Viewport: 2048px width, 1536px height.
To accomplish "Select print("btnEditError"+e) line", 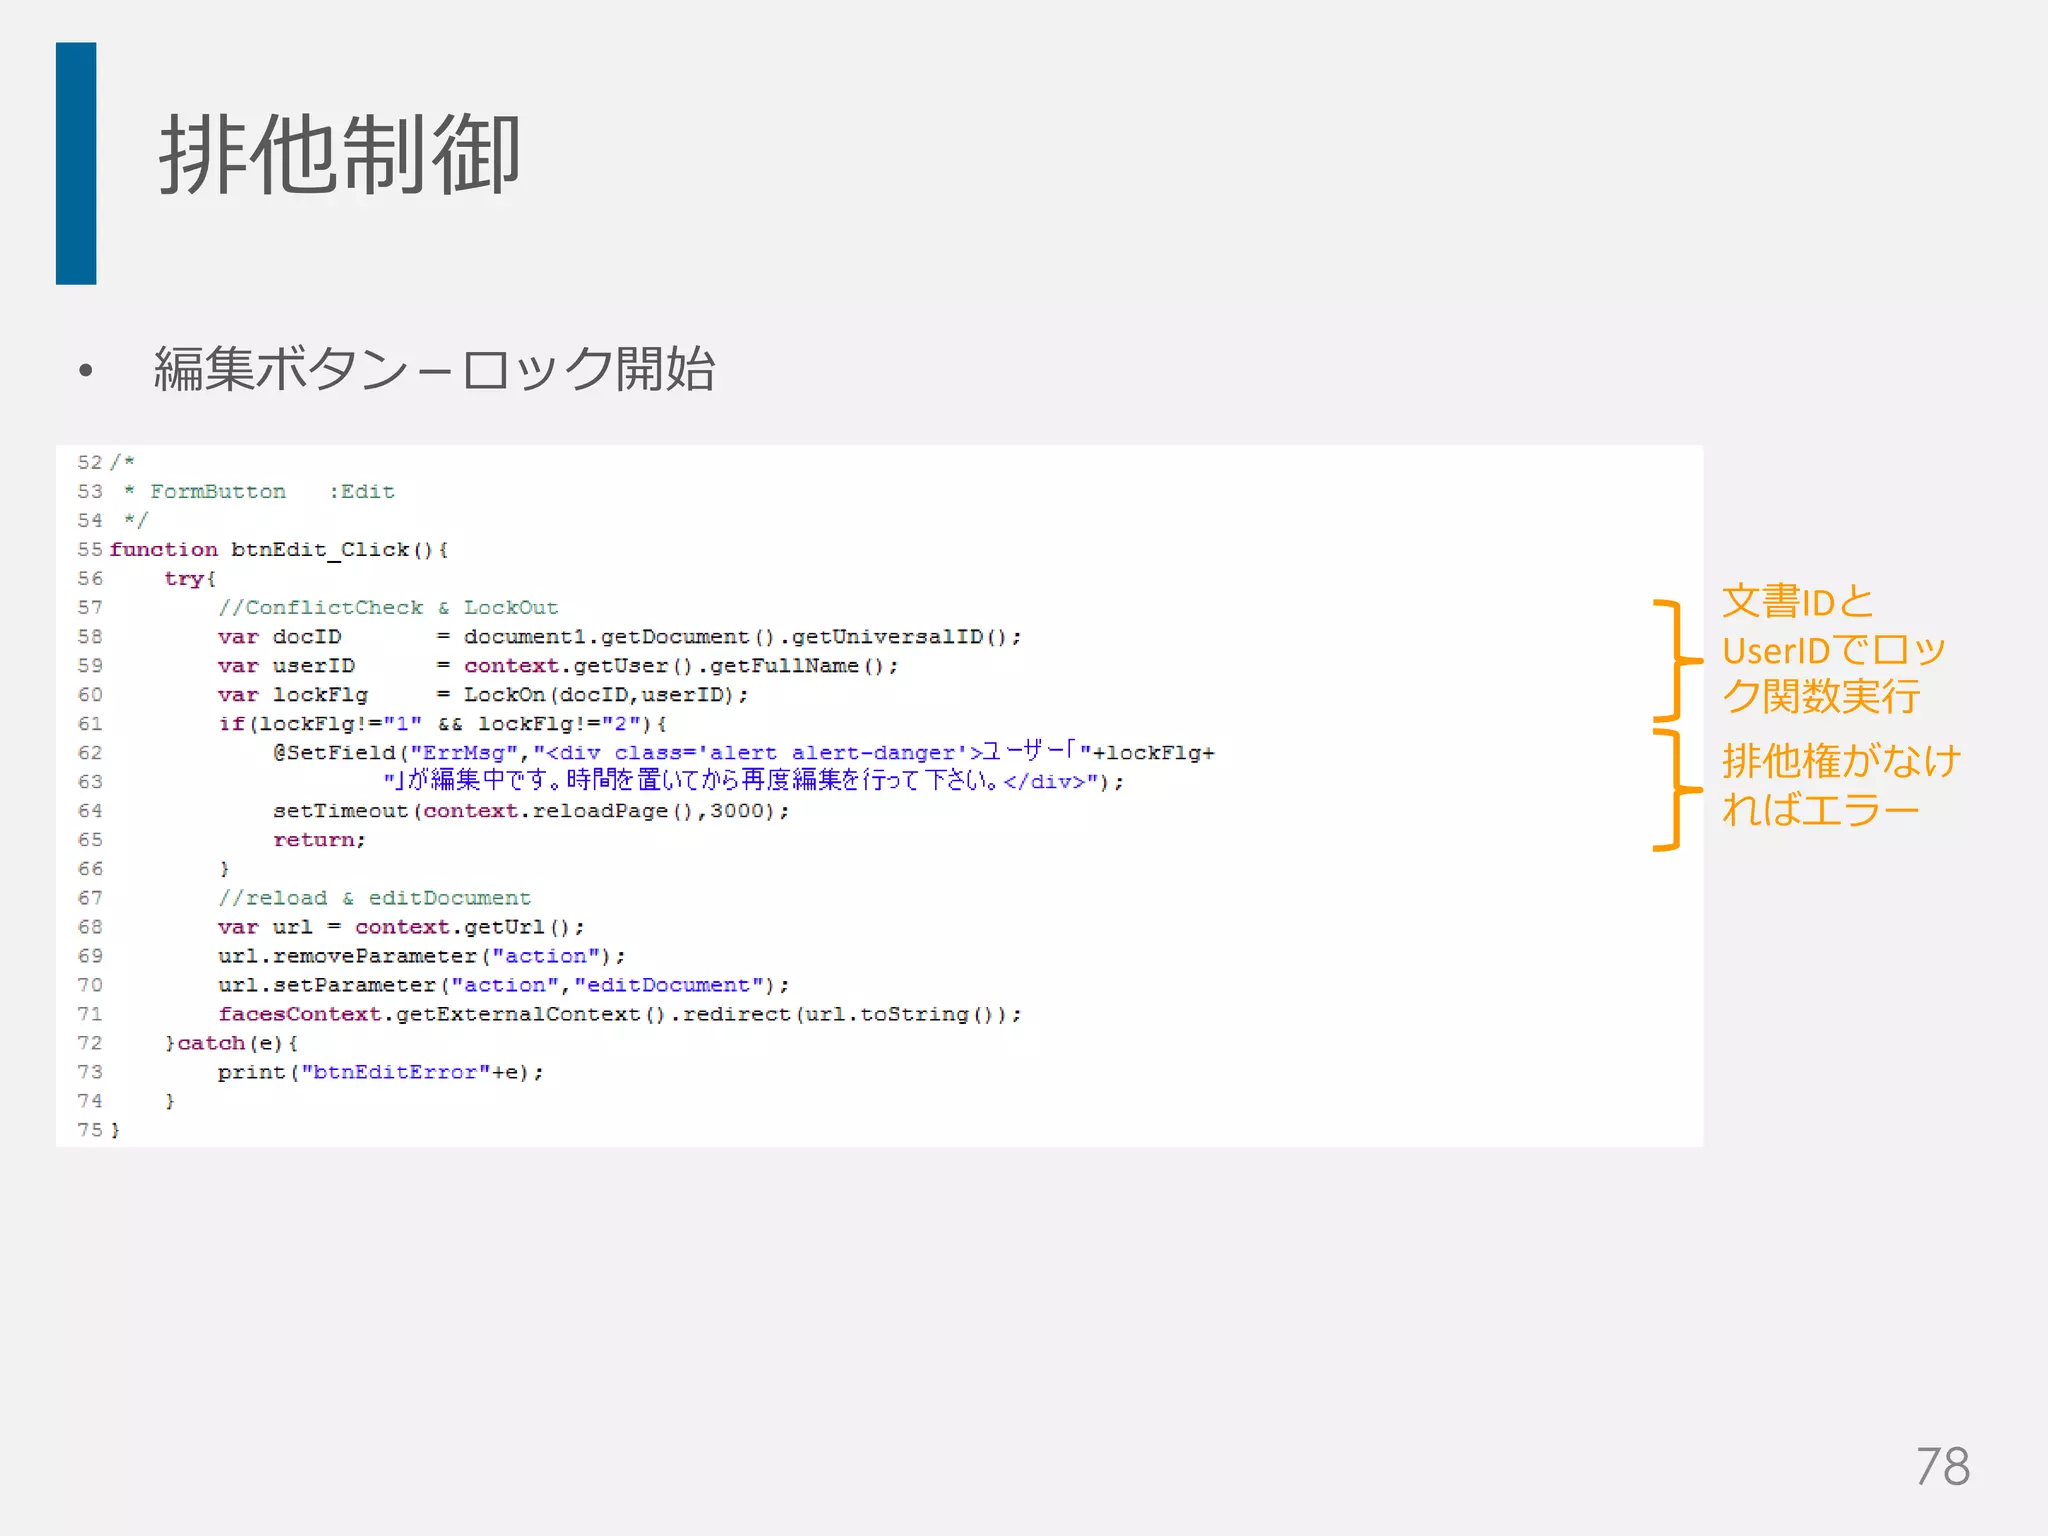I will tap(381, 1071).
